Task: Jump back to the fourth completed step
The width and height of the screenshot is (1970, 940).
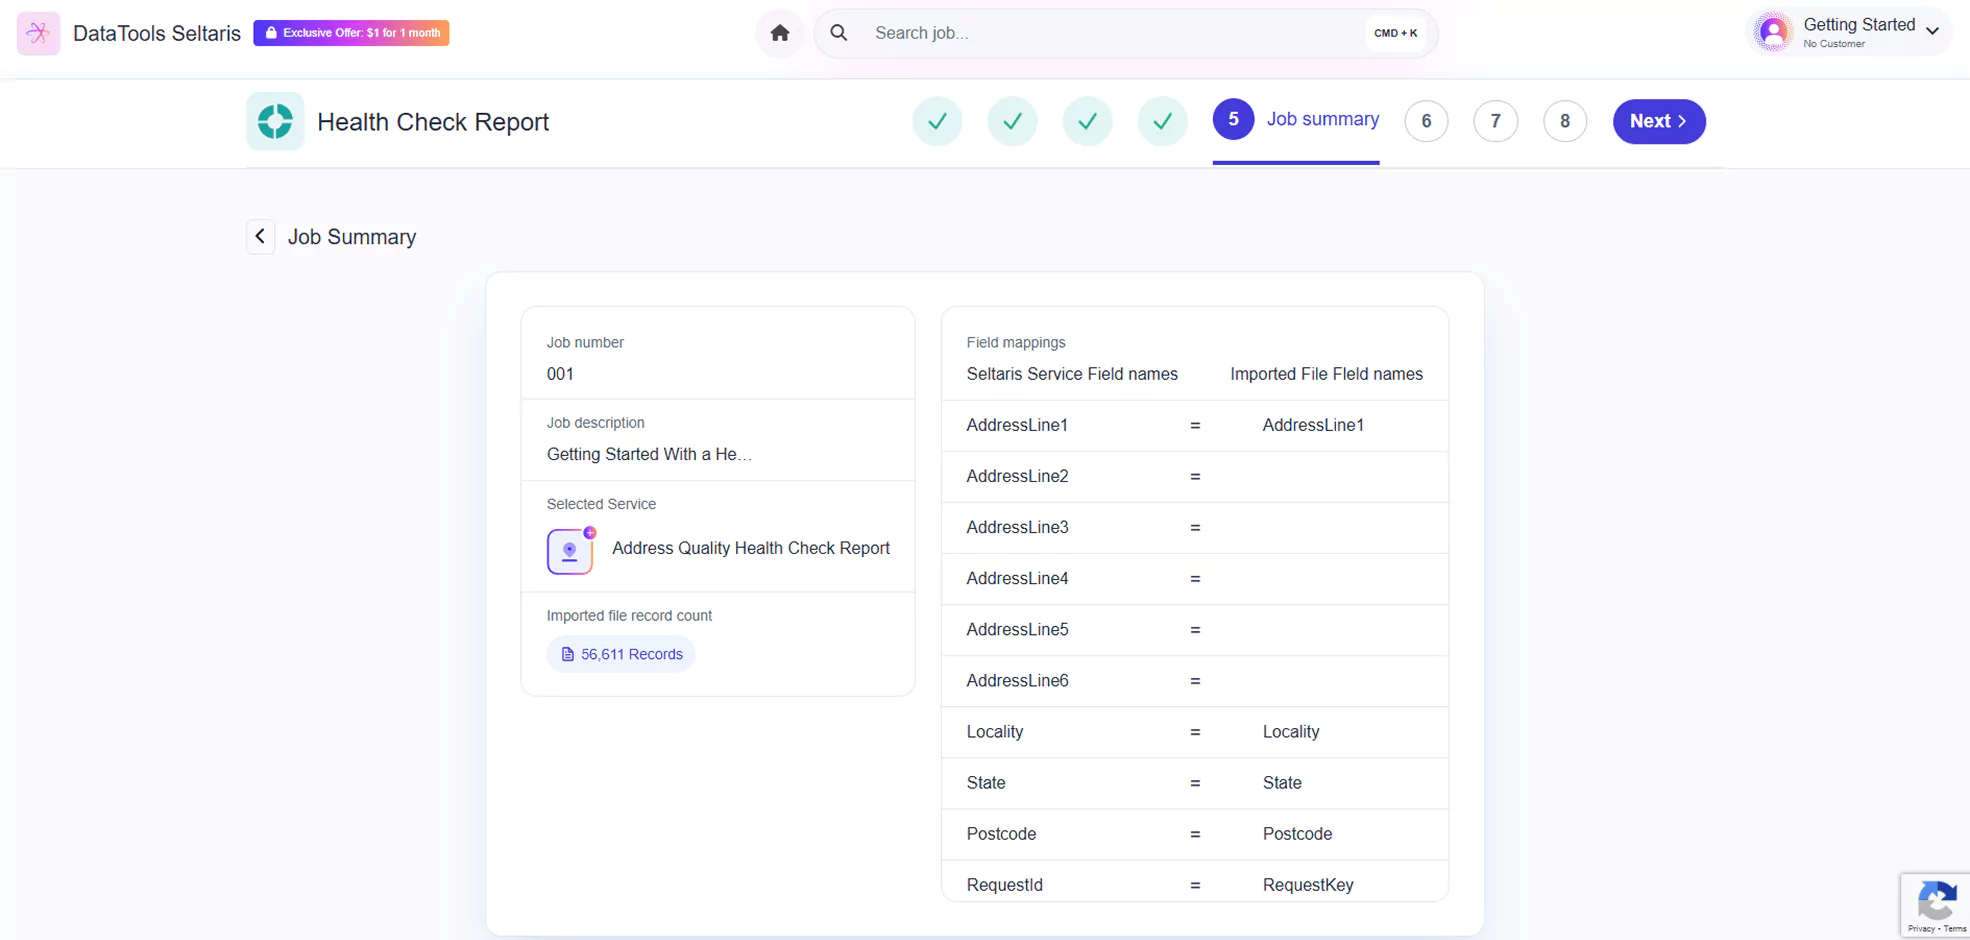Action: (1162, 121)
